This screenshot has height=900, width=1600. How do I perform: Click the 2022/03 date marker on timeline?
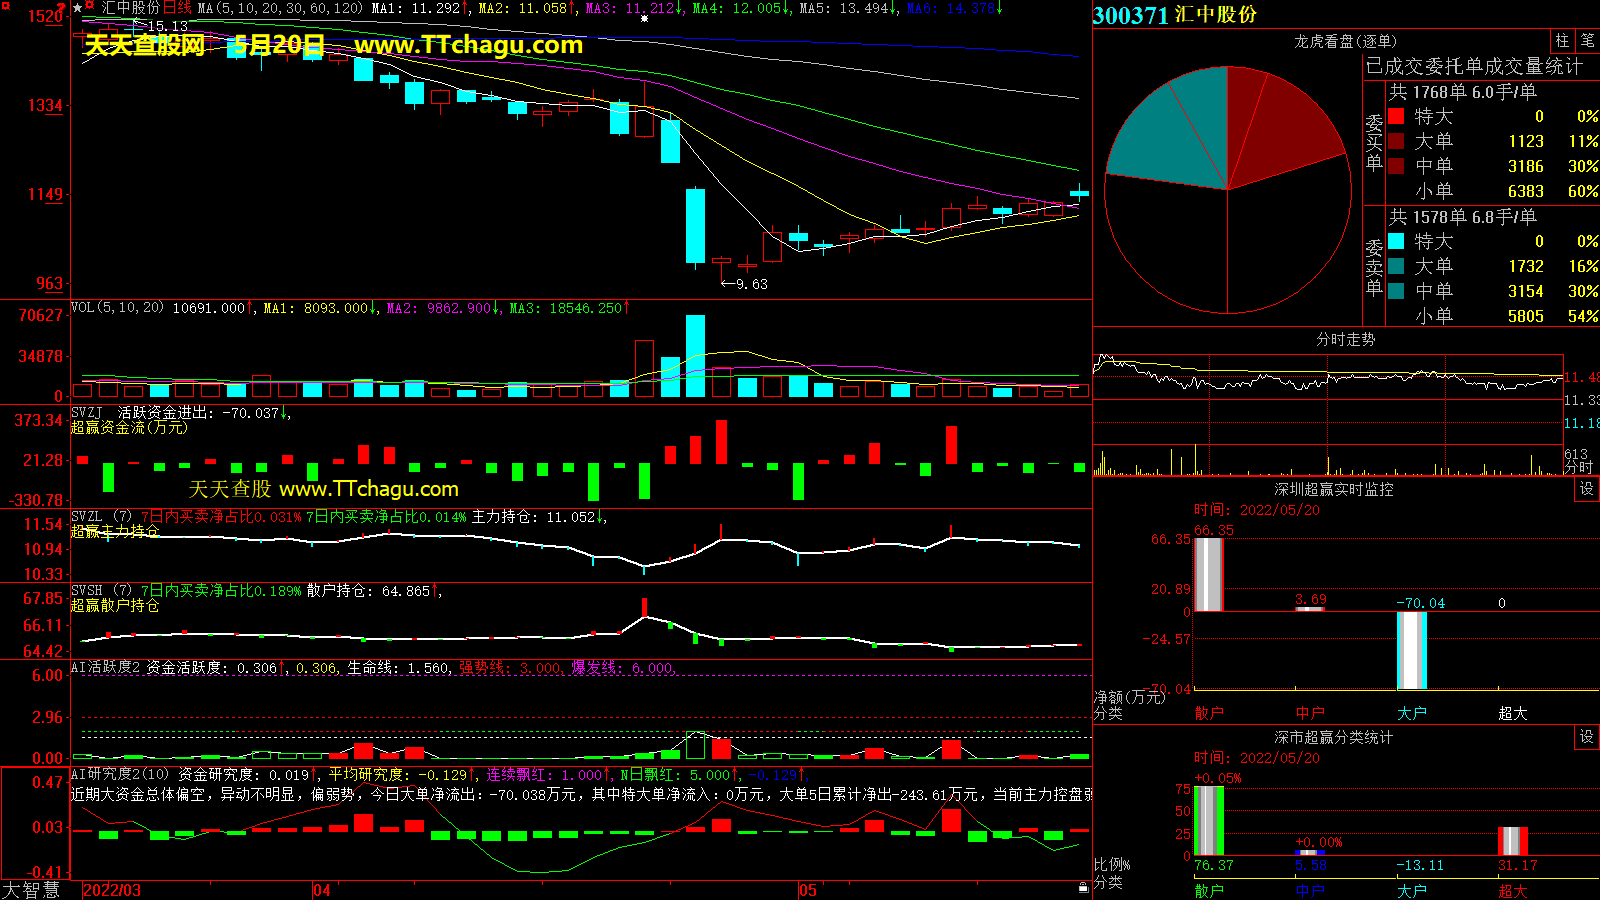[111, 890]
